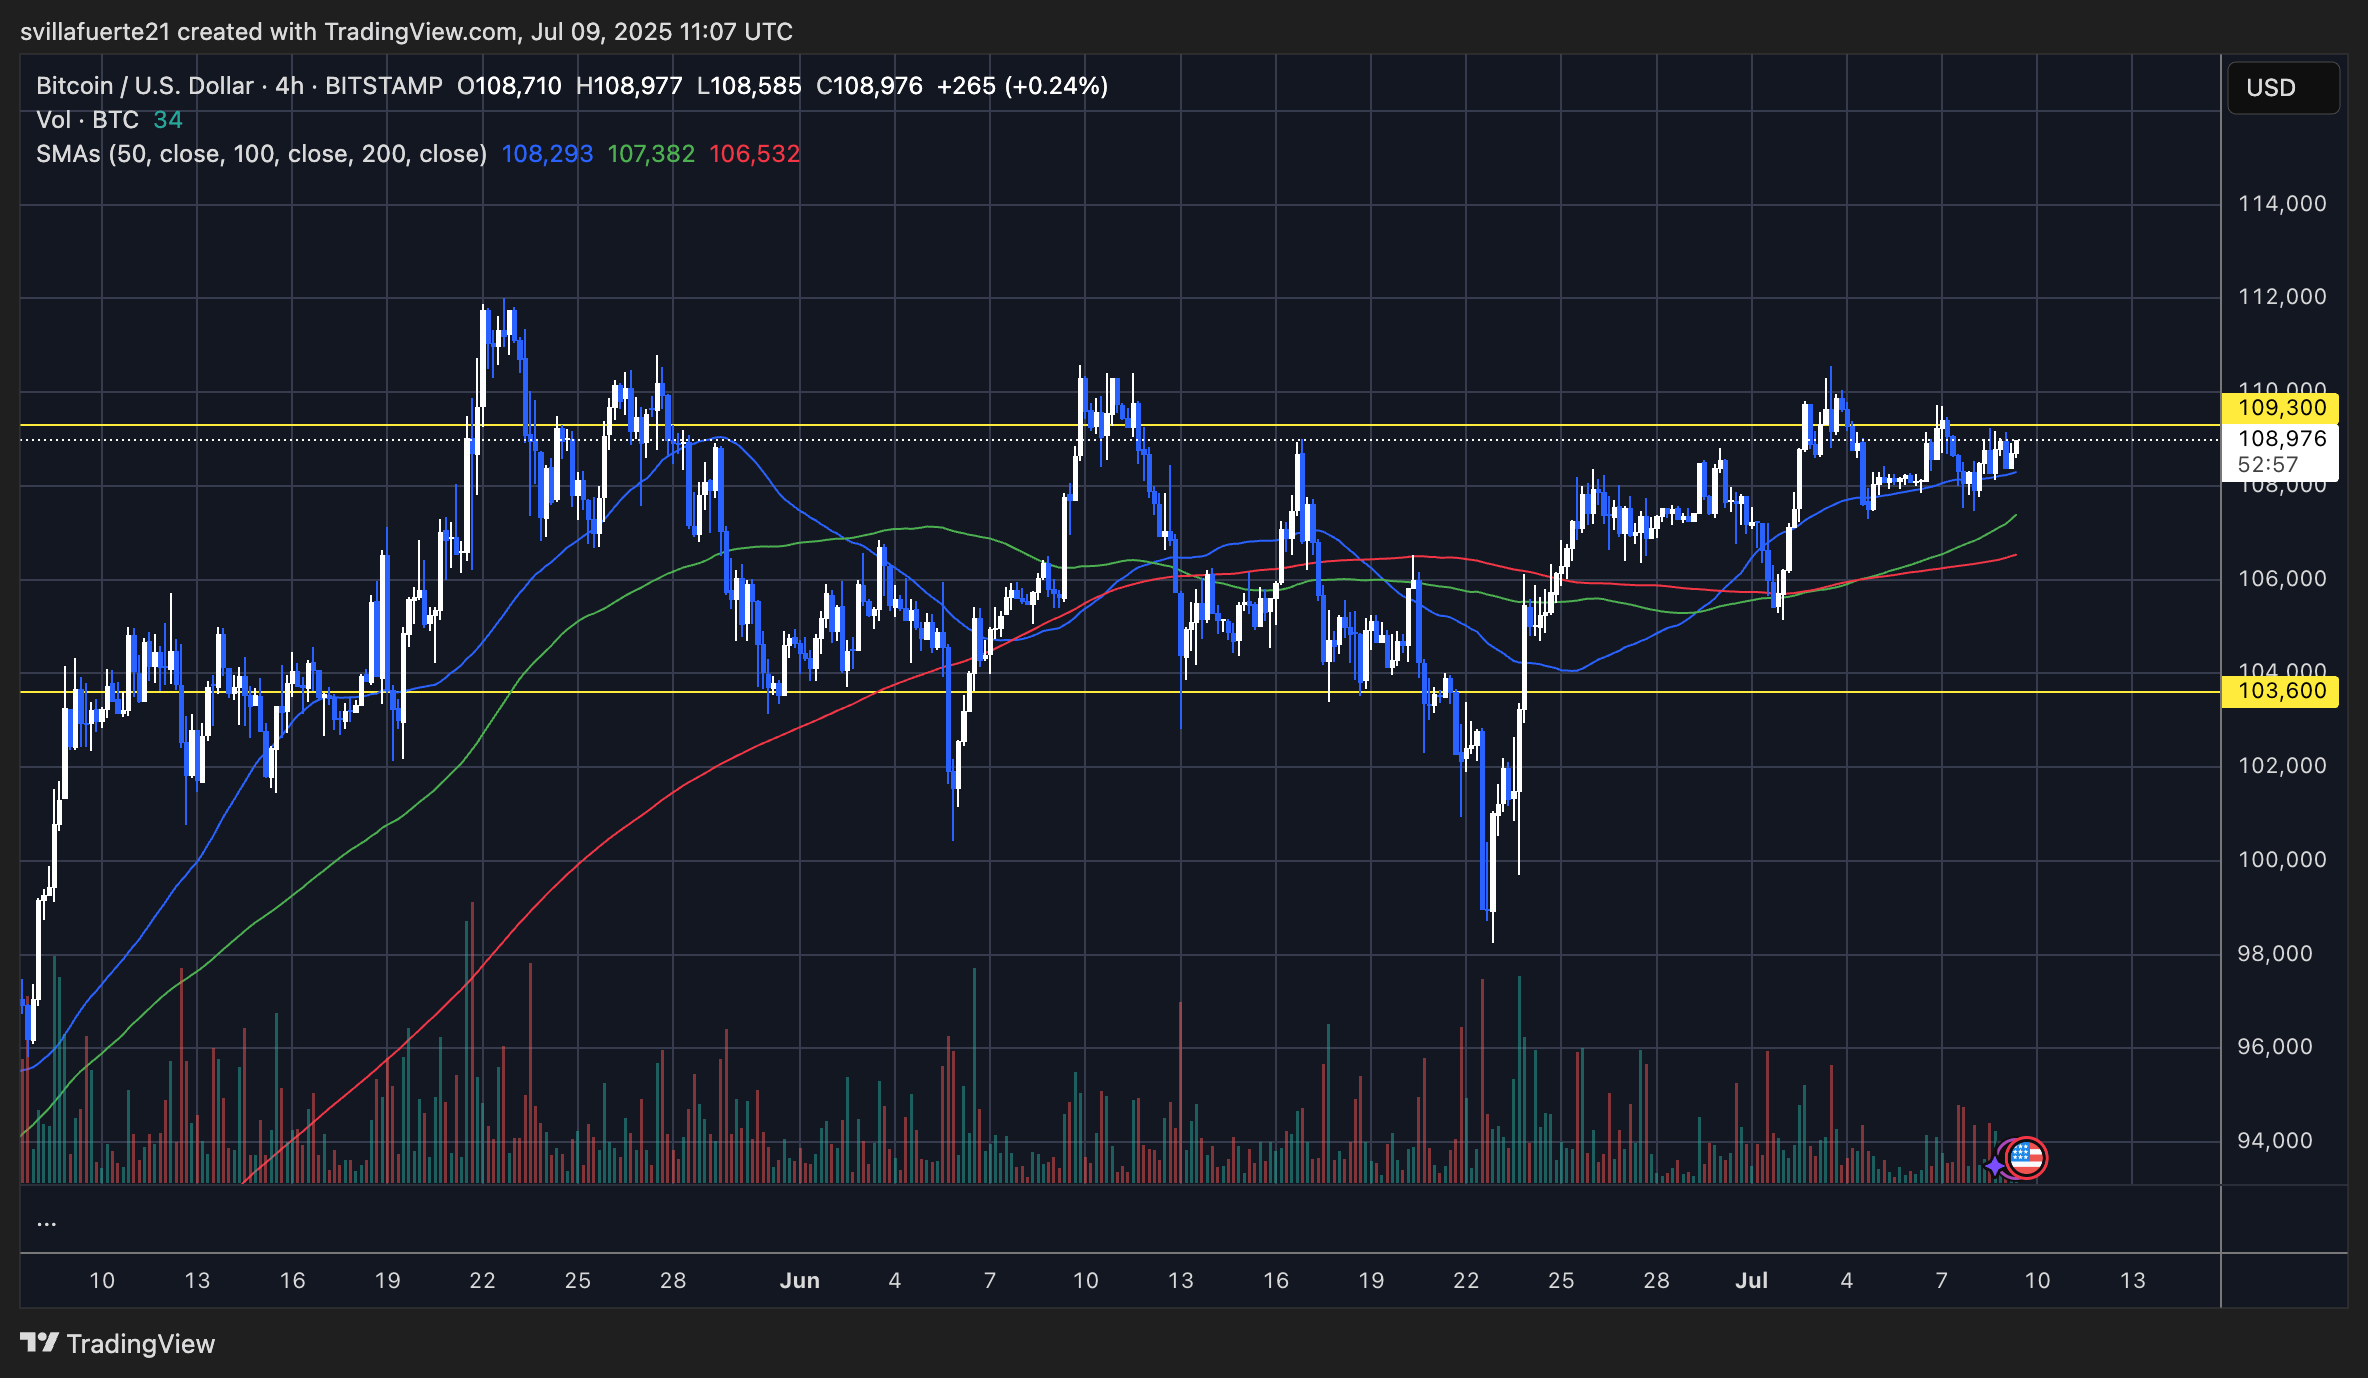
Task: Click the 96,000 price axis label
Action: 2275,1047
